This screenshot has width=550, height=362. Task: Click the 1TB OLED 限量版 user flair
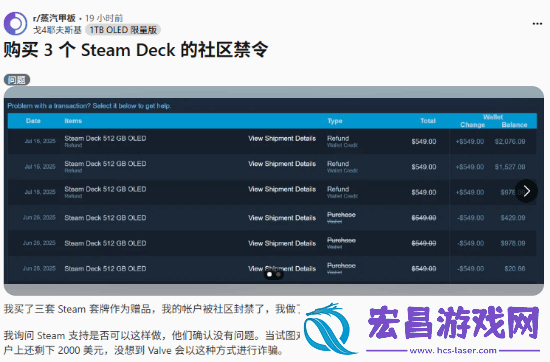coord(123,30)
